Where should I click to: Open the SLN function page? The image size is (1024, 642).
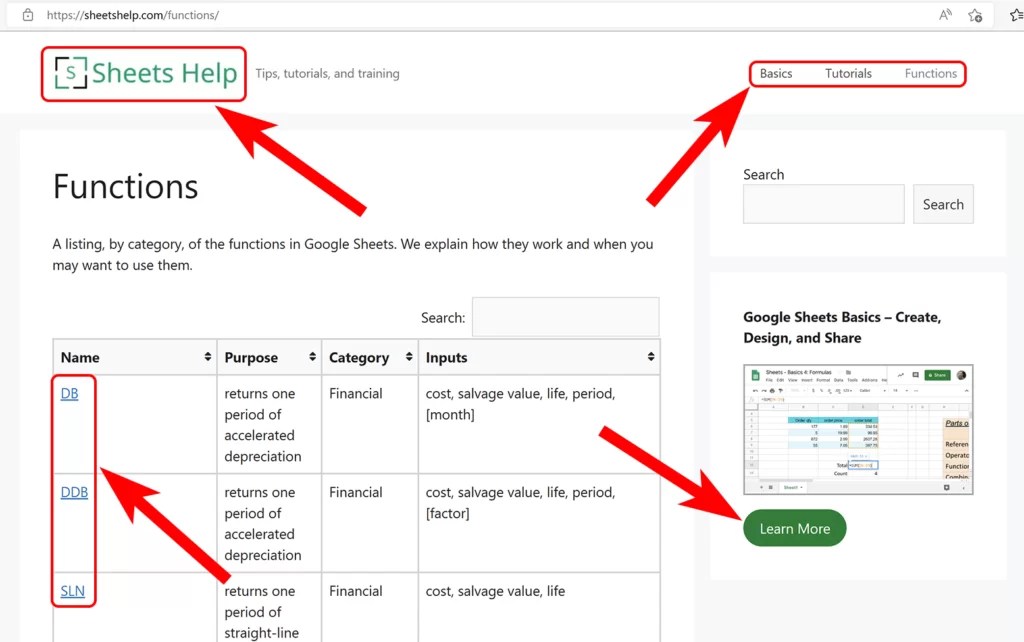pos(73,591)
